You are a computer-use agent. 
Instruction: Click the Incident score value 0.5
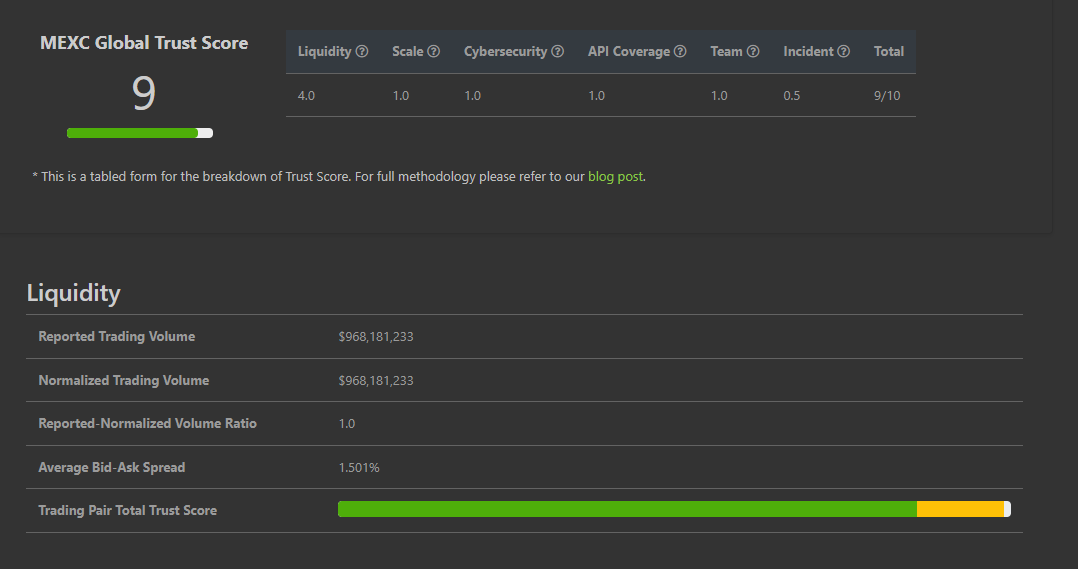point(792,96)
